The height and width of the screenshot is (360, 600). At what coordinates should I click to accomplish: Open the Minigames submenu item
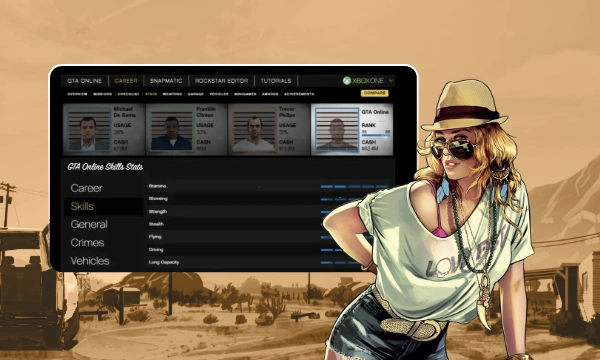[245, 94]
